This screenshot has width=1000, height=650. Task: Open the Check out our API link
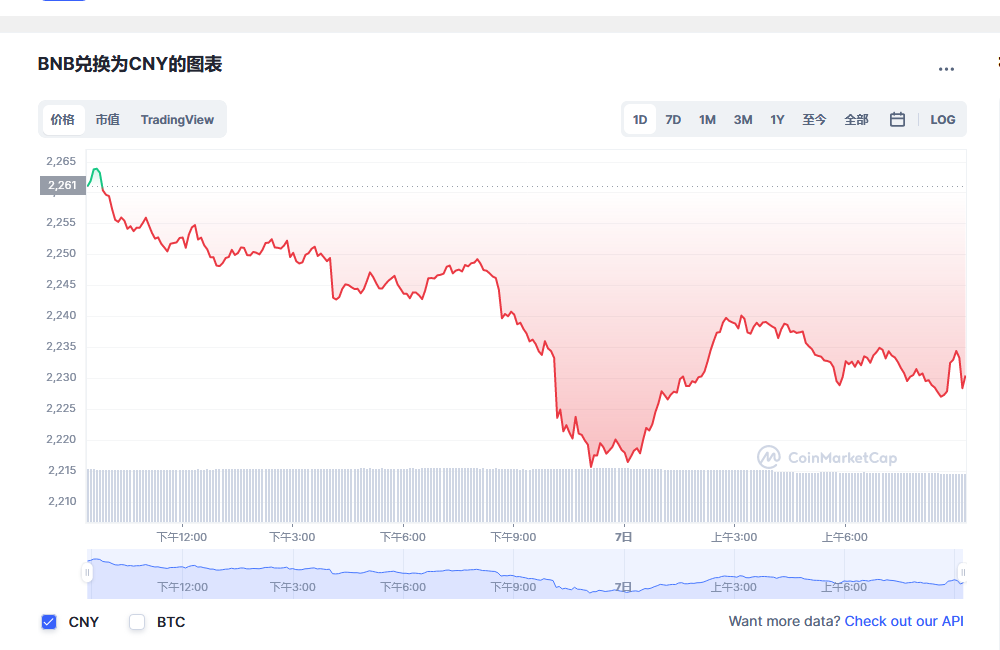click(904, 621)
